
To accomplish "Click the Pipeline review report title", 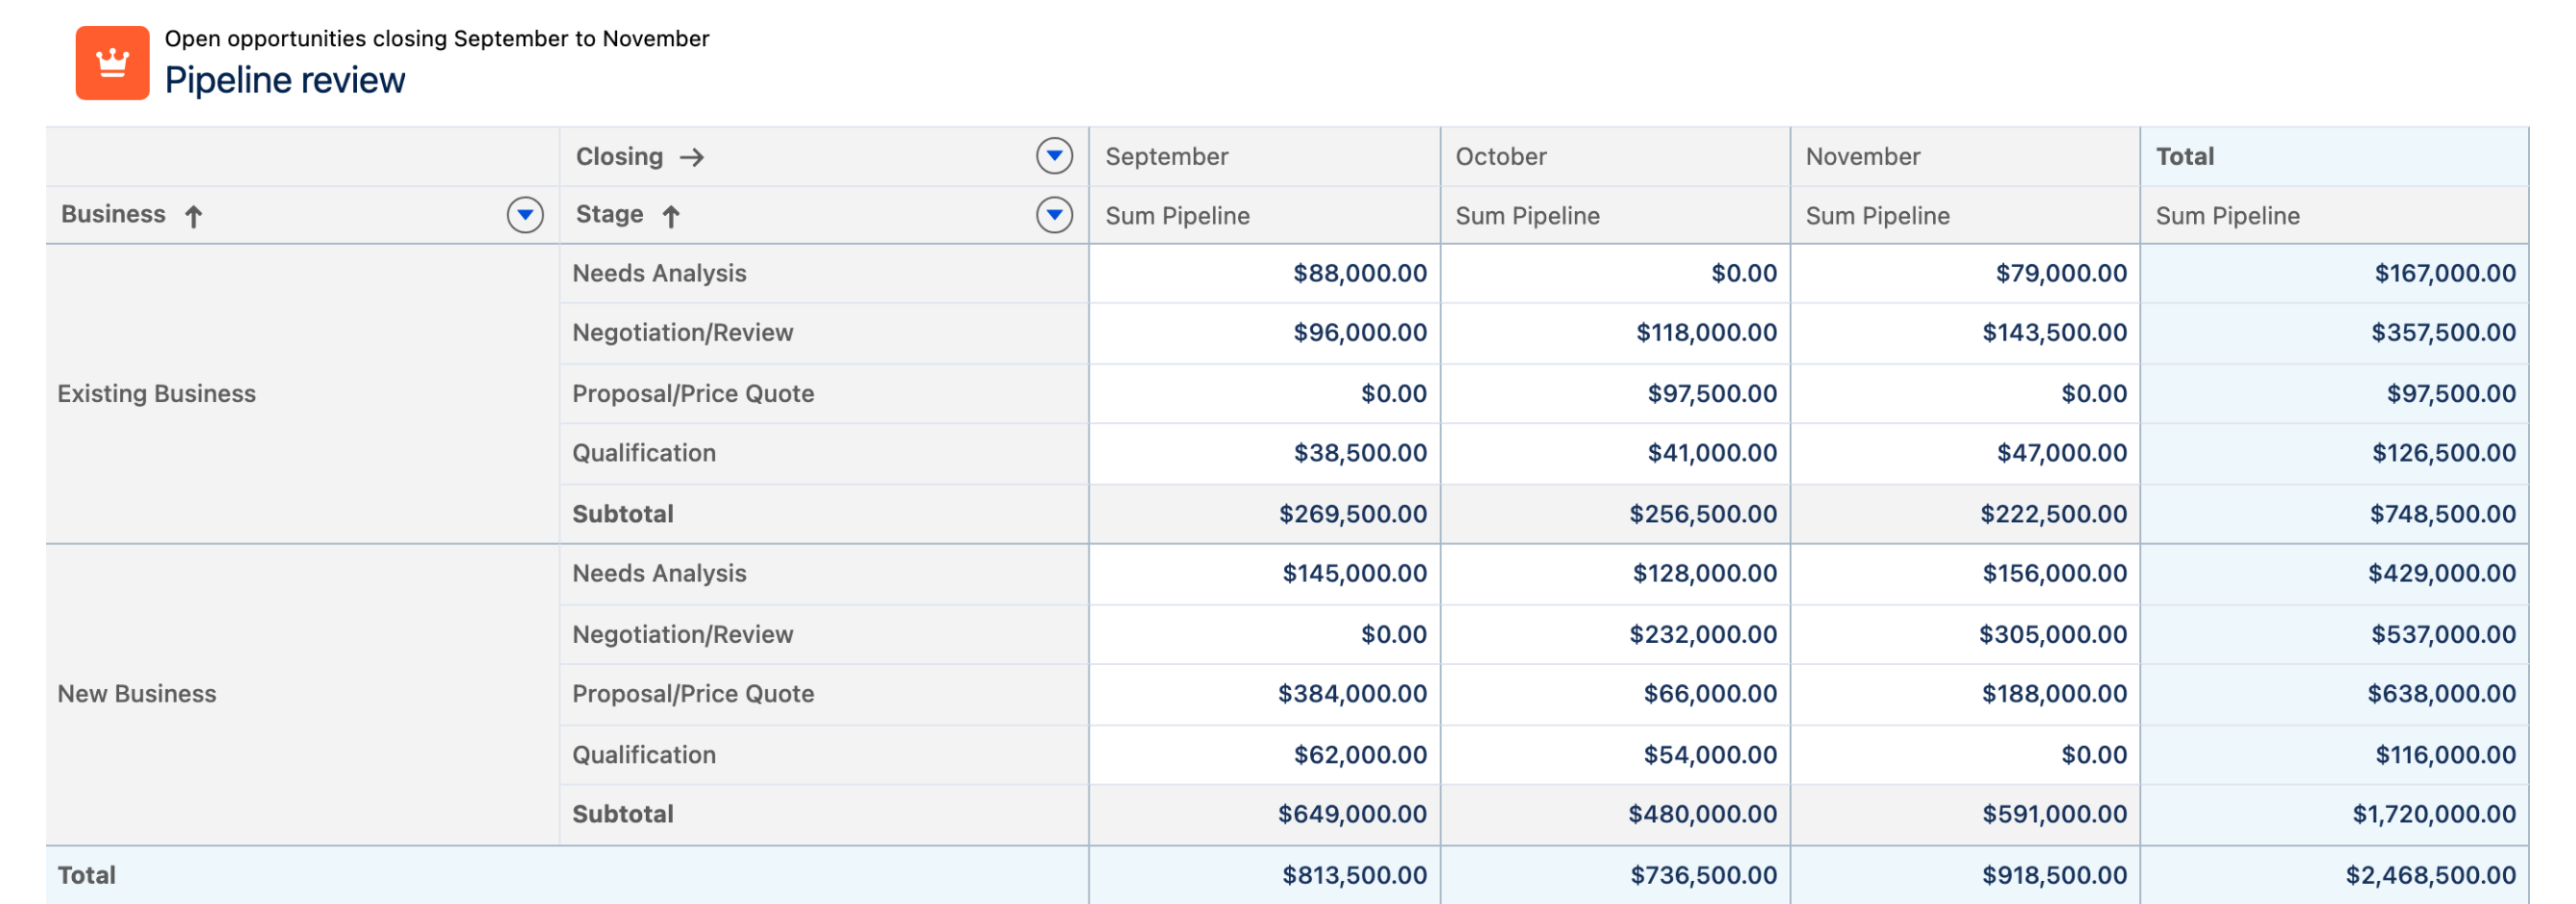I will point(285,80).
